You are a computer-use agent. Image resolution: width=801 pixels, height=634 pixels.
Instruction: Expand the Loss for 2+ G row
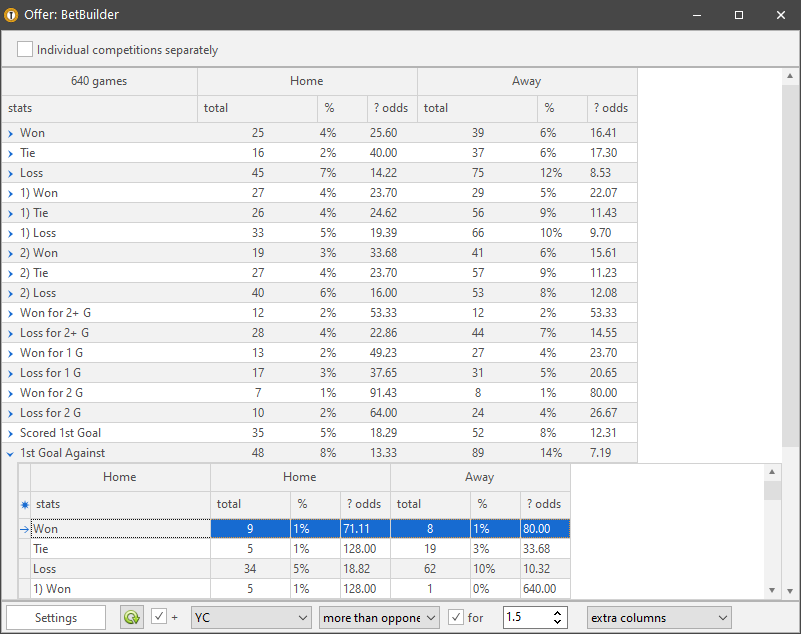11,333
